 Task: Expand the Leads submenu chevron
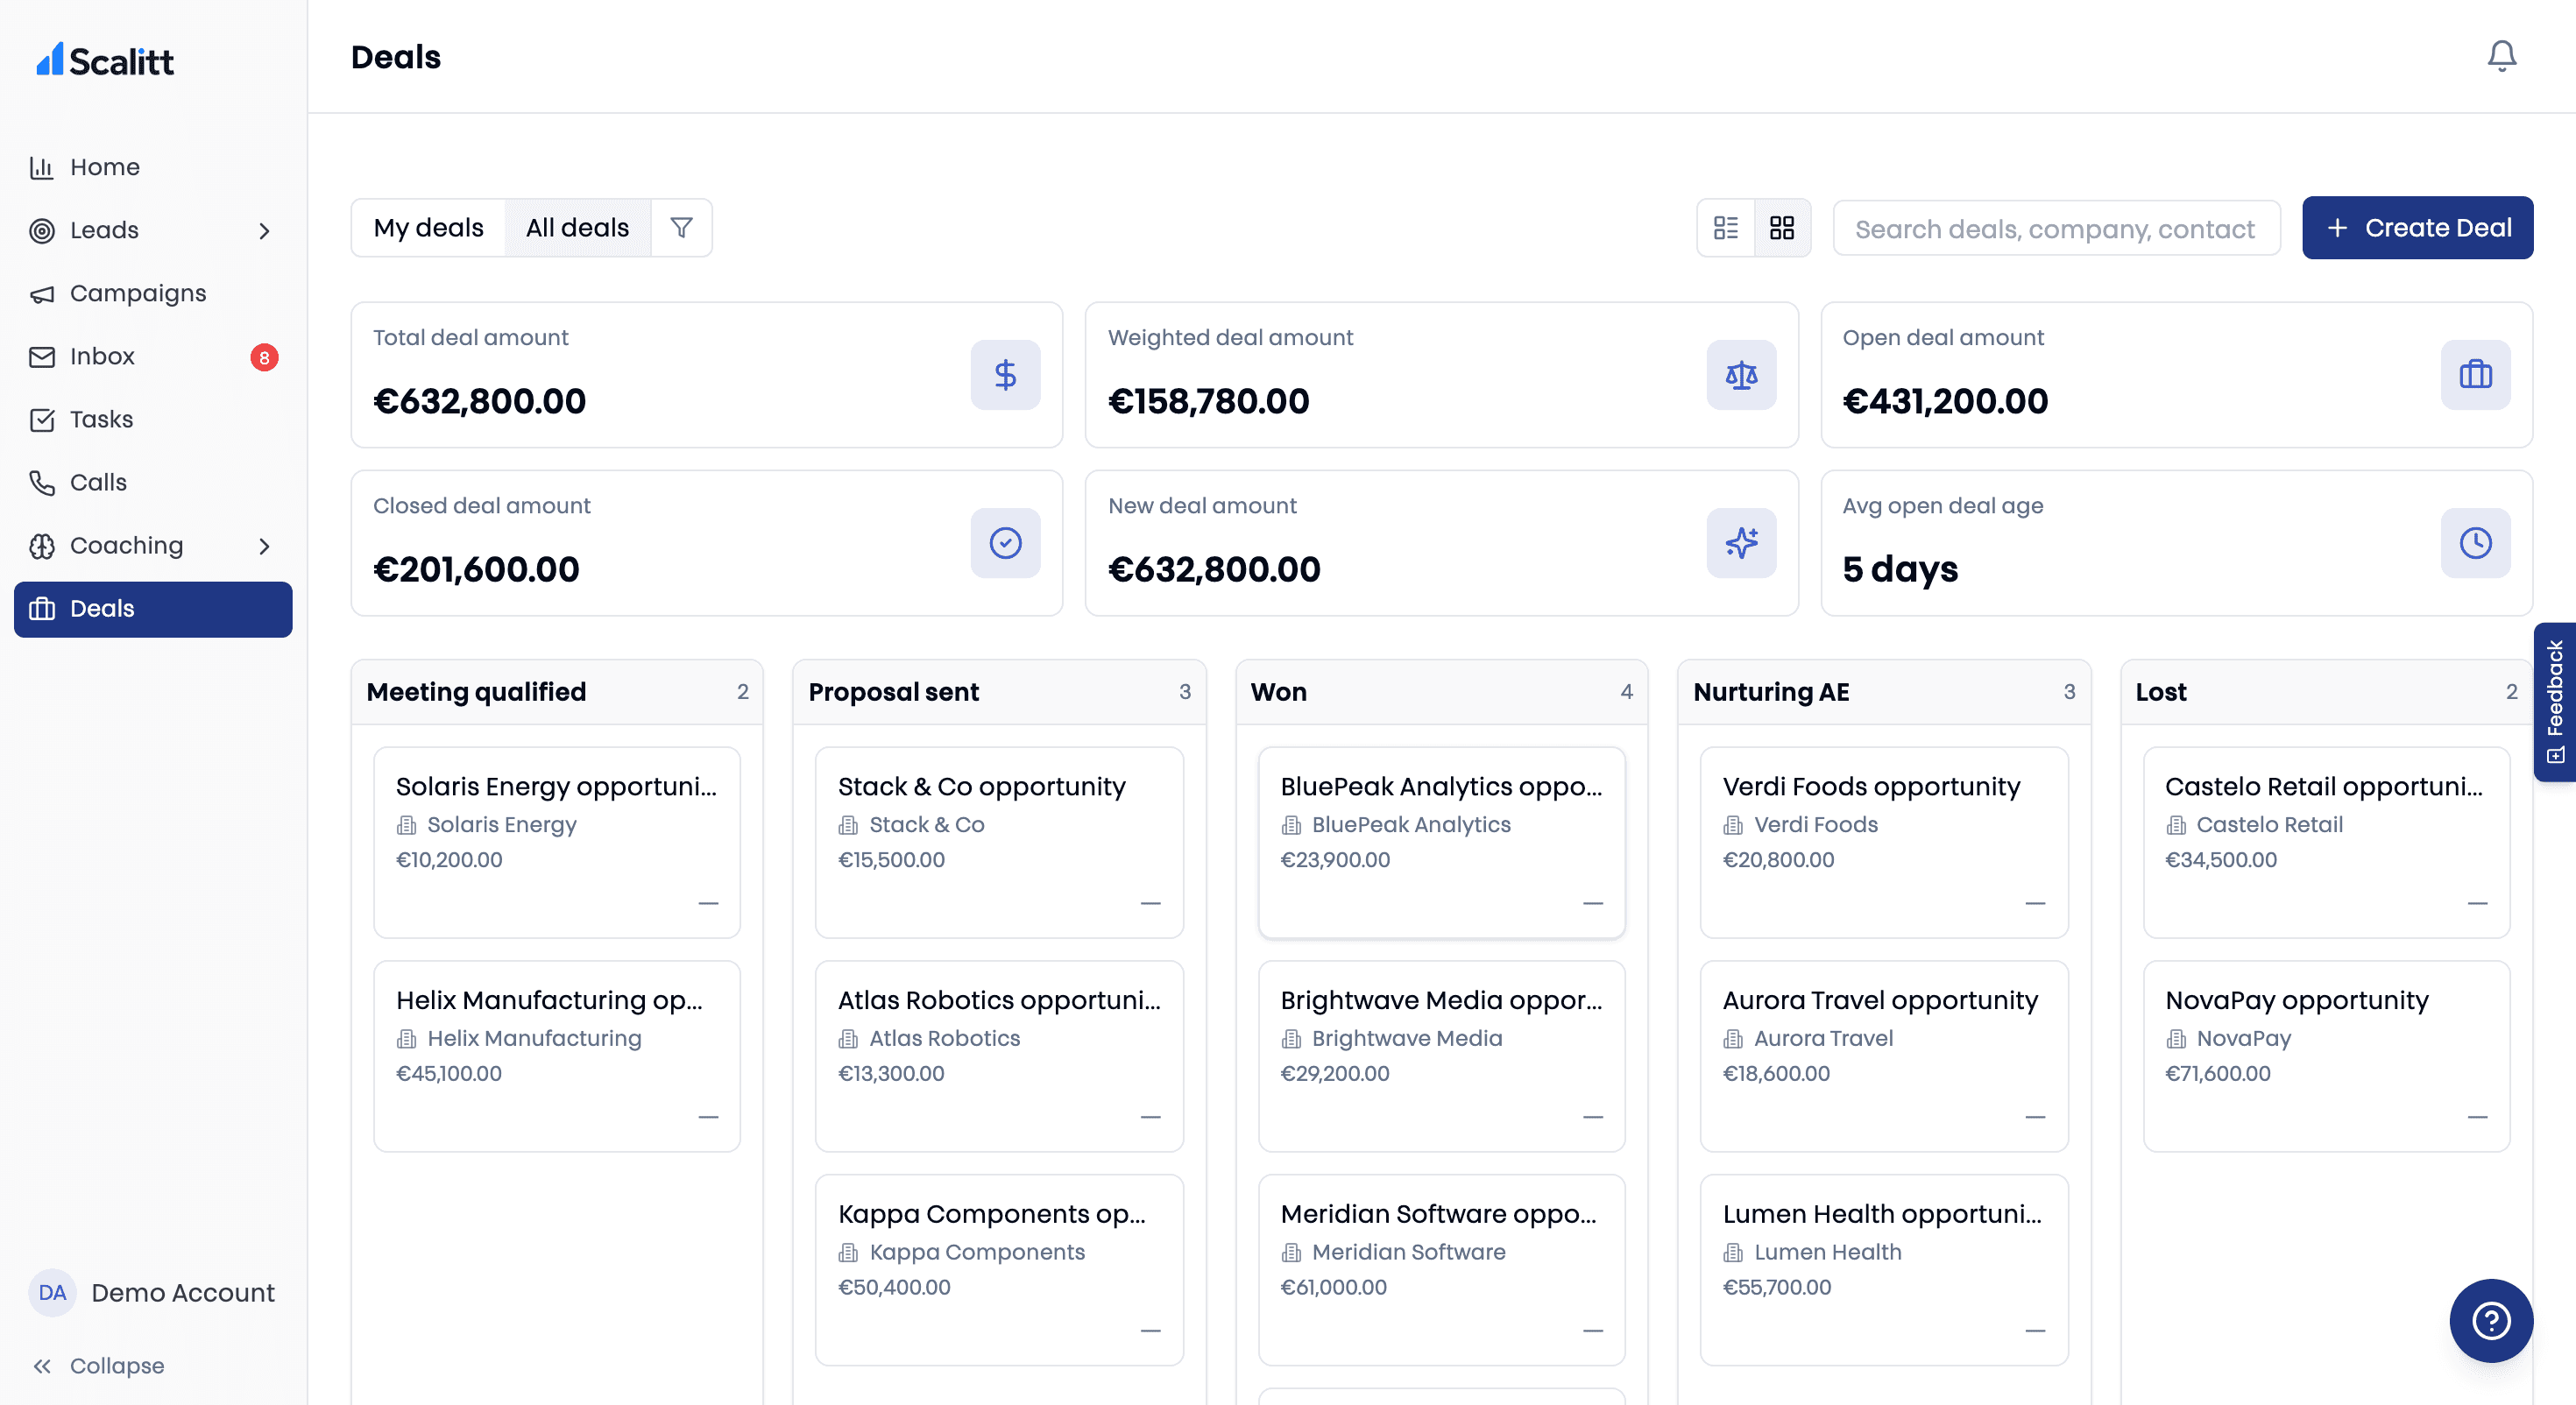tap(264, 231)
